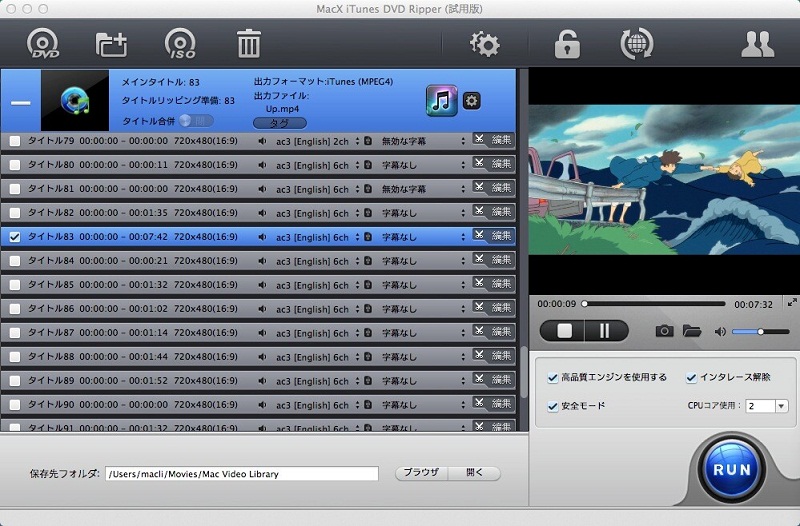
Task: Select the Title 81 row text
Action: tap(133, 189)
